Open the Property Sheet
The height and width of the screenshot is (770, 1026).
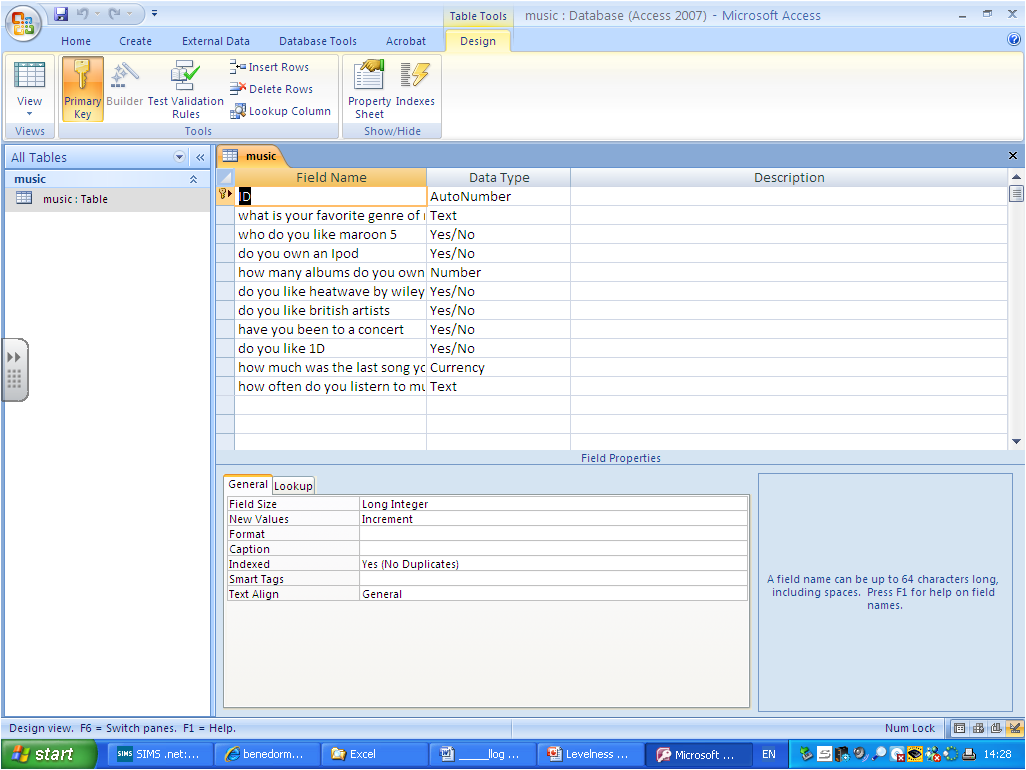click(368, 88)
